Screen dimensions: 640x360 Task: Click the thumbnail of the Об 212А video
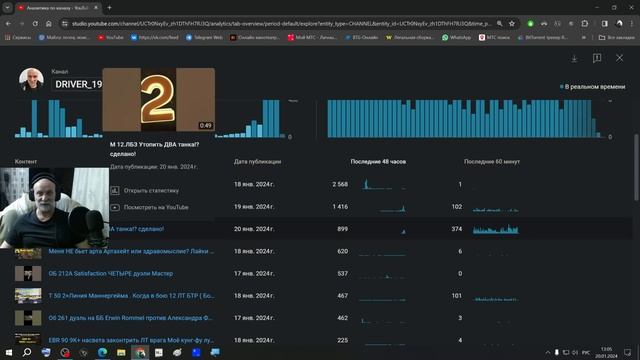pyautogui.click(x=28, y=273)
